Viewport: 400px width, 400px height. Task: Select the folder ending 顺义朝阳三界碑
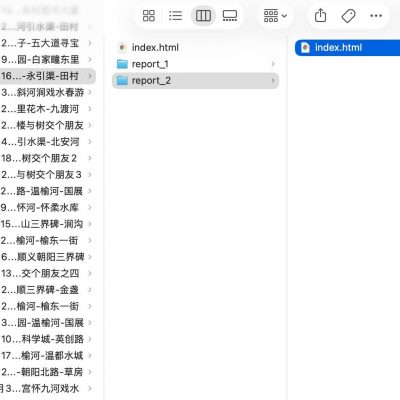(x=47, y=257)
